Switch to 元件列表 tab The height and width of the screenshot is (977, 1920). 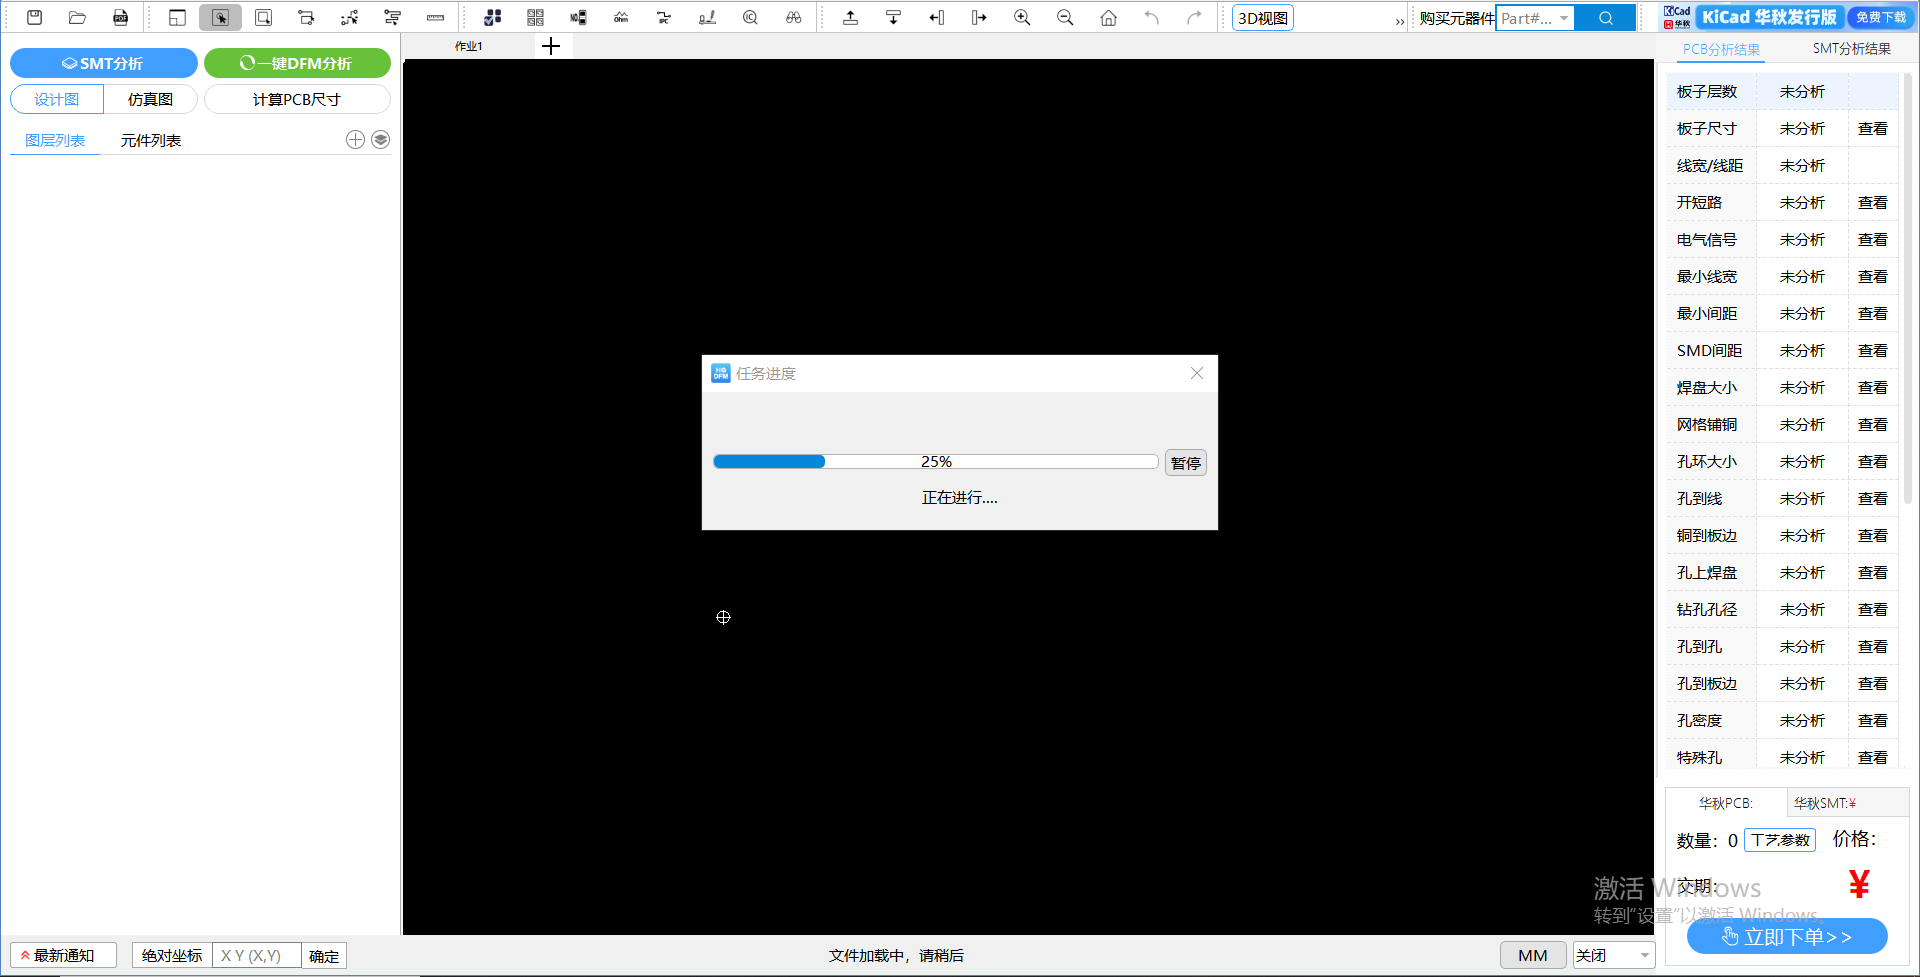pyautogui.click(x=150, y=140)
